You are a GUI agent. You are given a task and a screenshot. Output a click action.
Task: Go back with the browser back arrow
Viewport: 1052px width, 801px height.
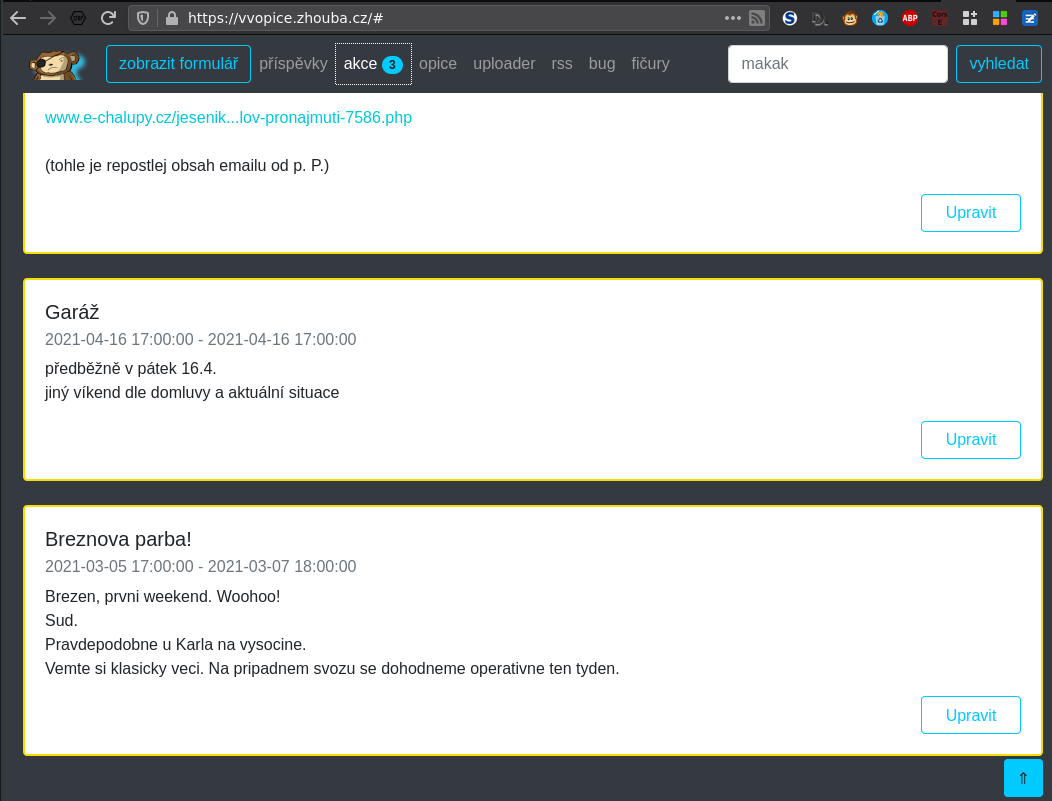pyautogui.click(x=18, y=18)
